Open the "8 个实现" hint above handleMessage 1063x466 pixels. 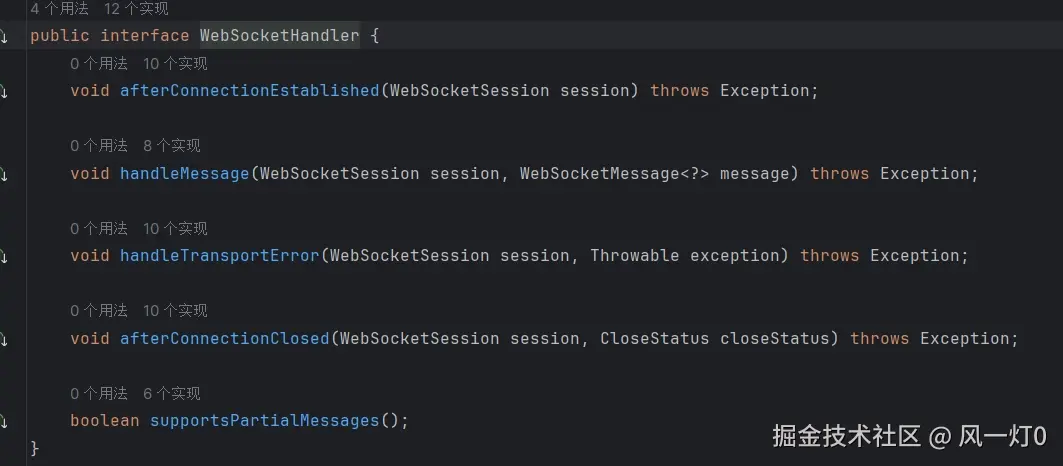pos(172,146)
